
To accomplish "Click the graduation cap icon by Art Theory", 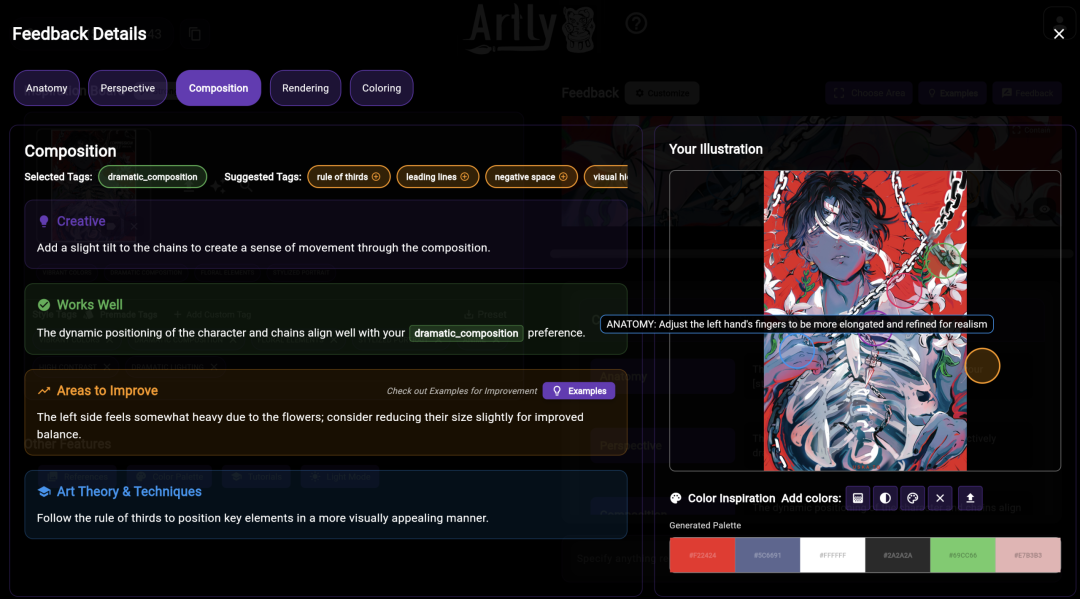I will tap(44, 492).
